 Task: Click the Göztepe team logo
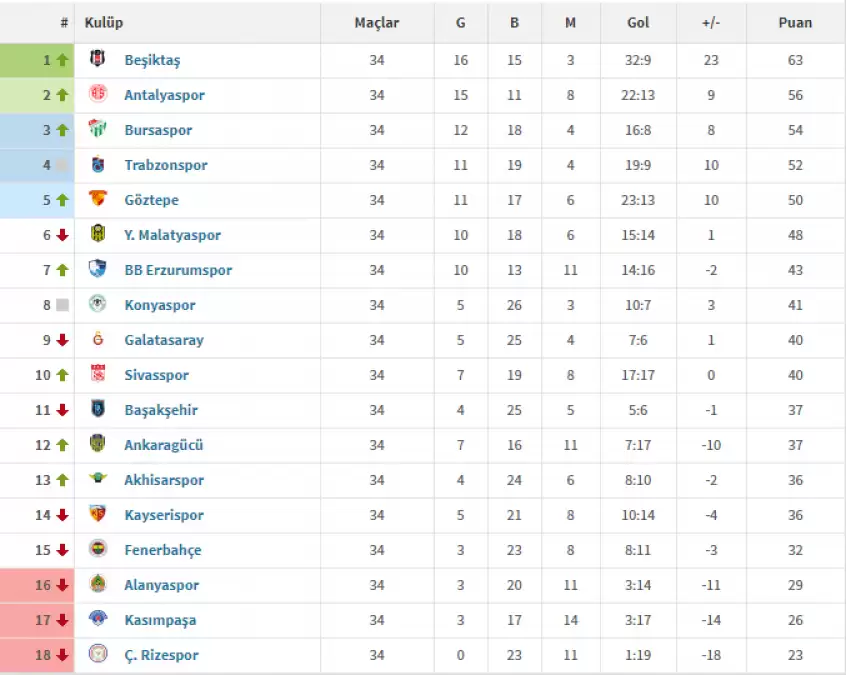click(97, 200)
